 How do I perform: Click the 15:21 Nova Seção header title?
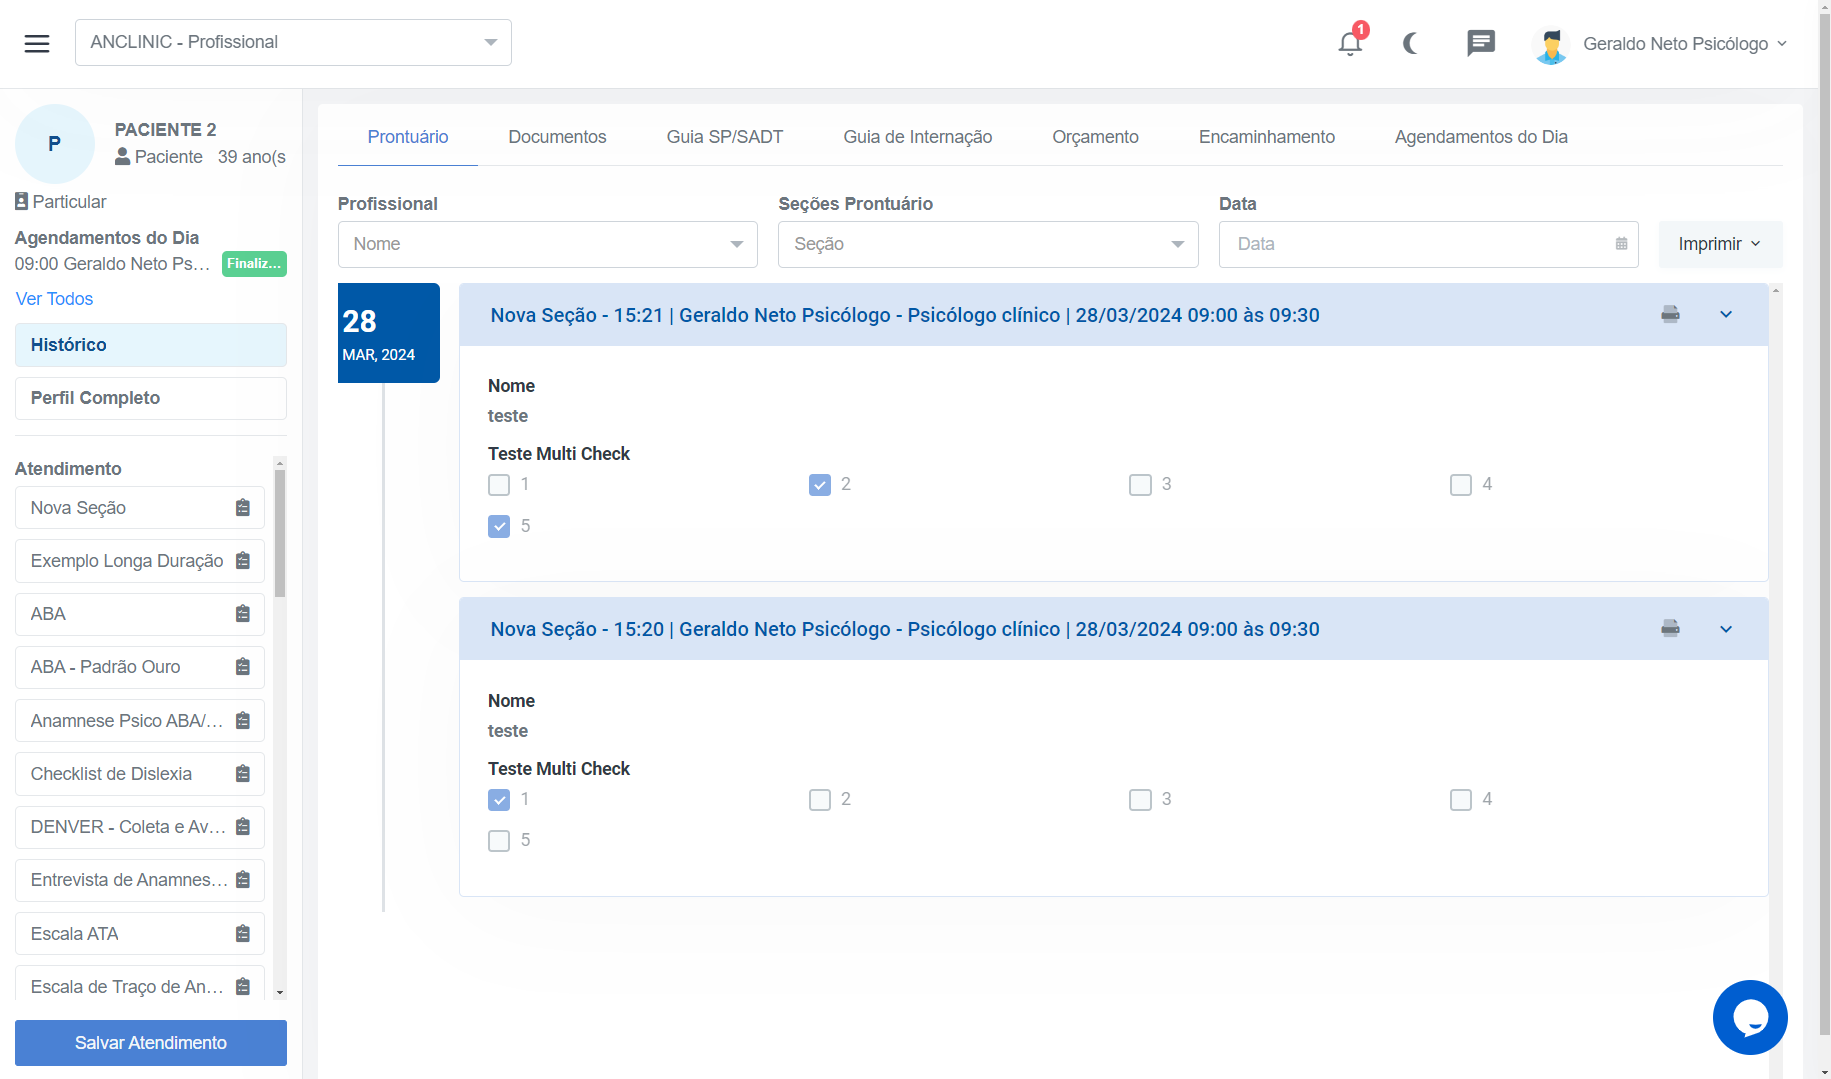[905, 315]
